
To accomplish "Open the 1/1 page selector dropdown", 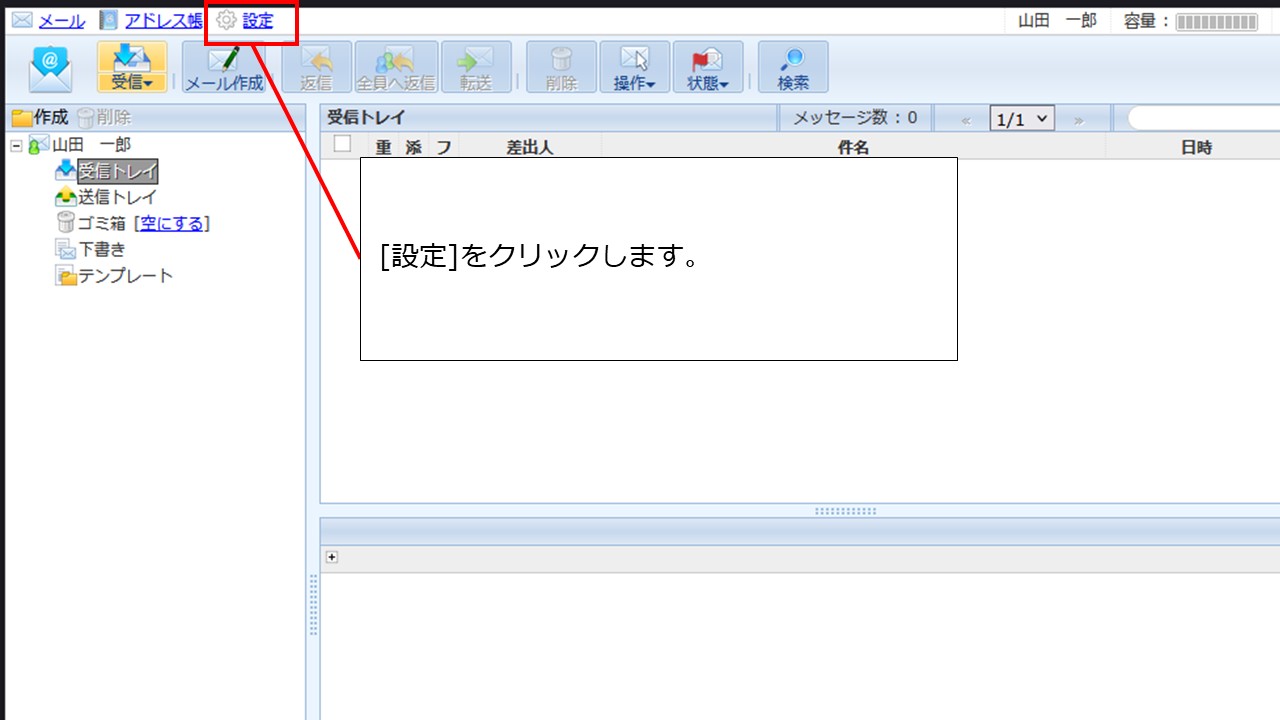I will coord(1020,117).
